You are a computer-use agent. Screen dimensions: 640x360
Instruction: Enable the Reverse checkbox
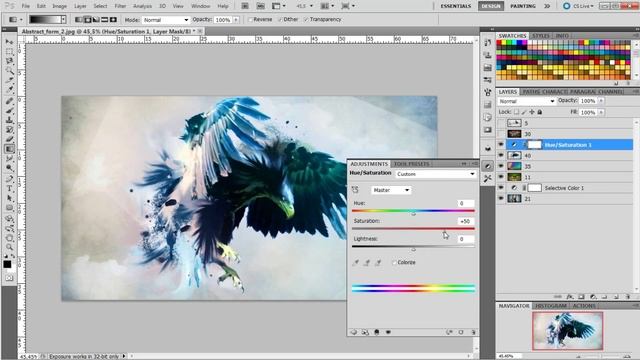[251, 20]
